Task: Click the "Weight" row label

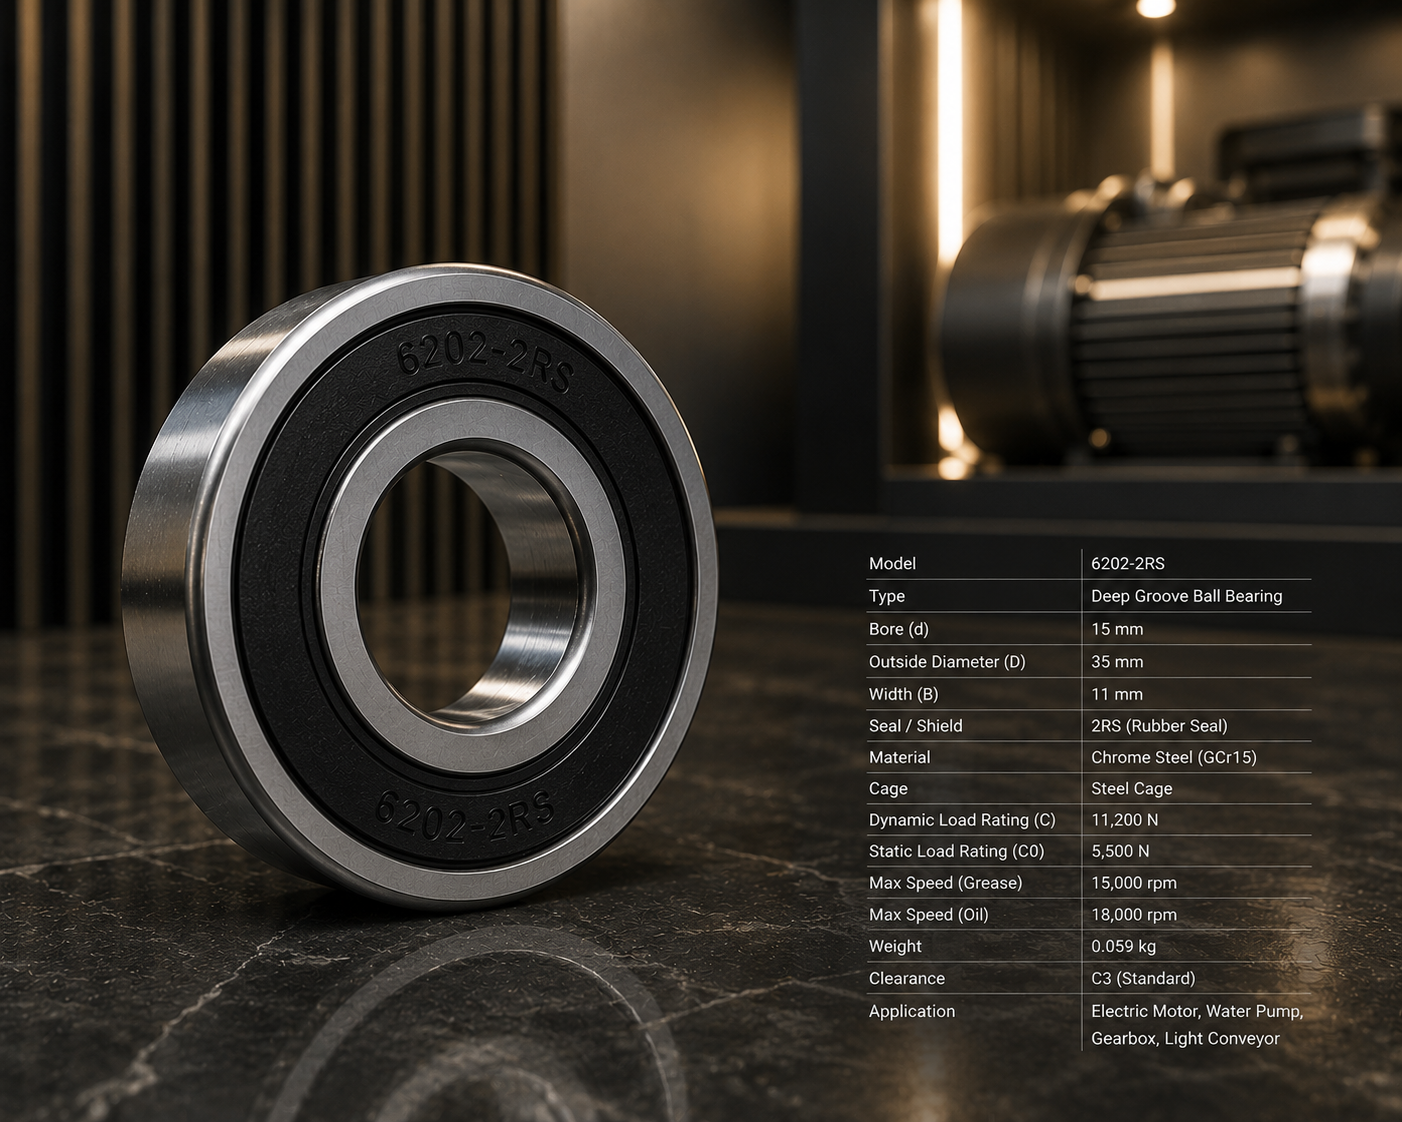Action: click(x=895, y=946)
